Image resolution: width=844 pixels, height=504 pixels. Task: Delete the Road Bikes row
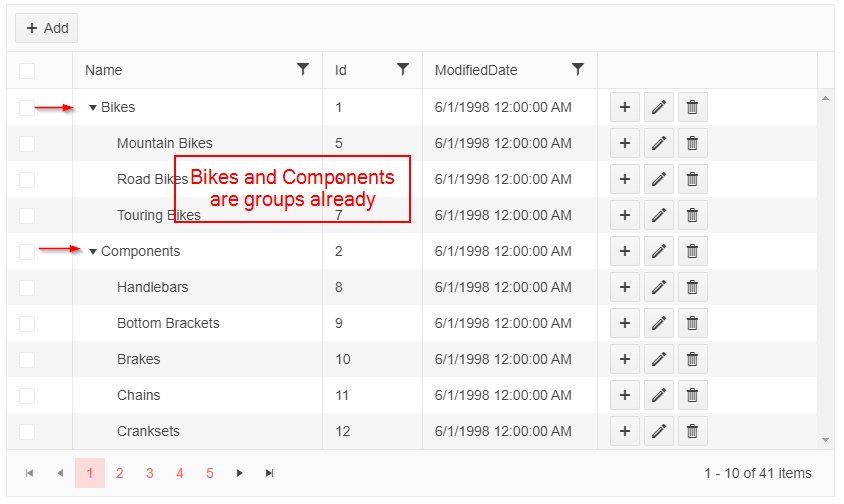[x=692, y=179]
